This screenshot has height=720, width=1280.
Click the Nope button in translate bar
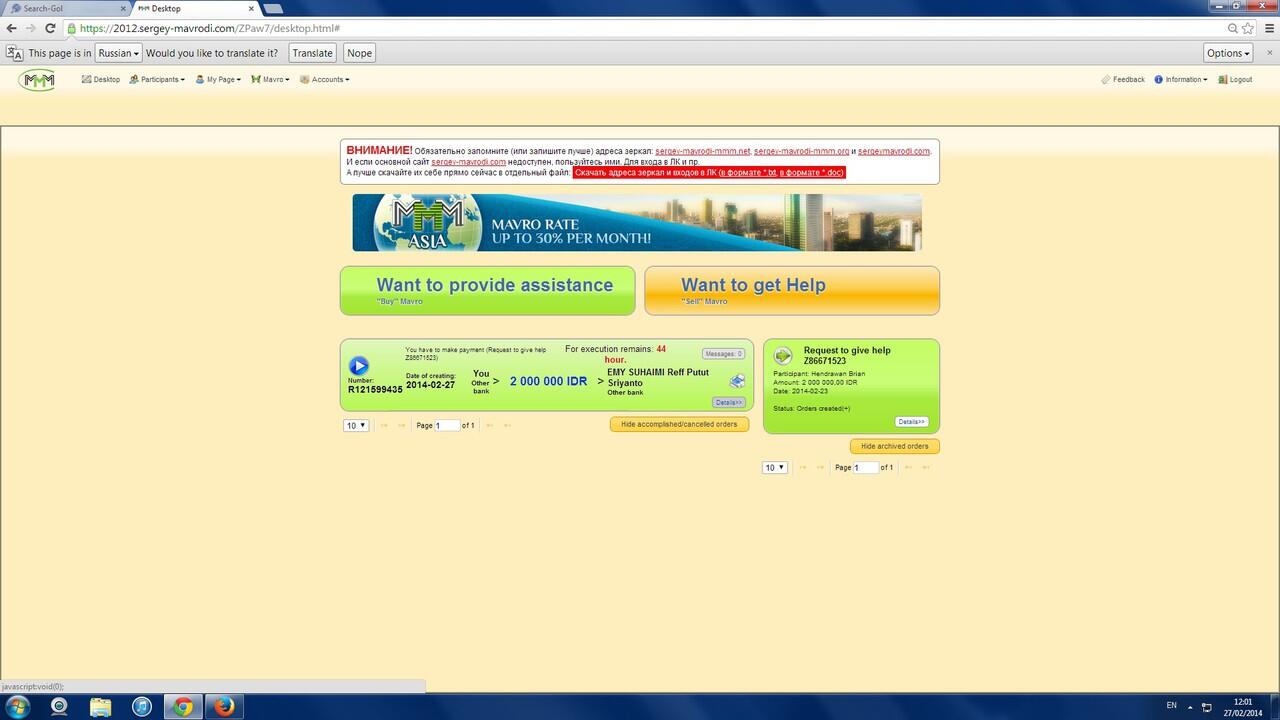pos(359,53)
